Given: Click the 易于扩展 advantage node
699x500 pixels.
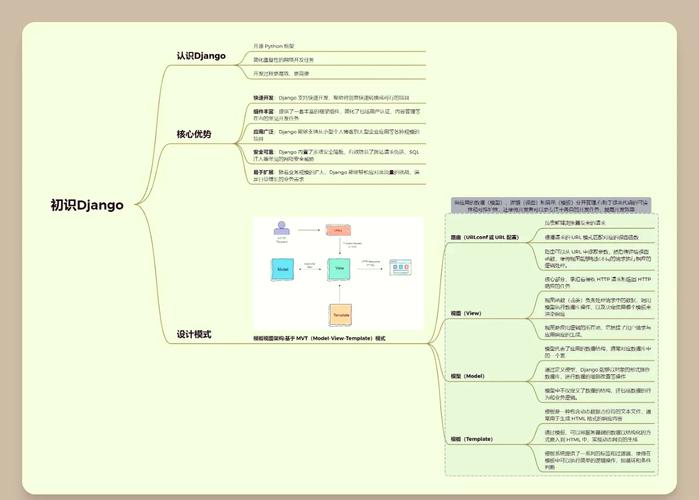Looking at the screenshot, I should 337,175.
